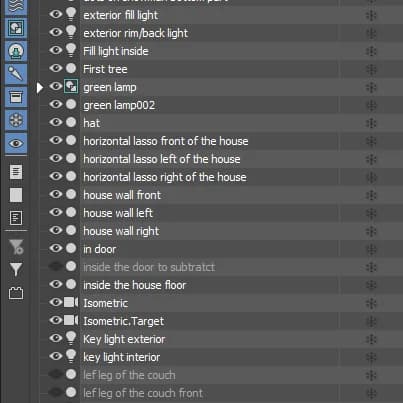Select the in door object name
Image resolution: width=403 pixels, height=403 pixels.
click(100, 249)
